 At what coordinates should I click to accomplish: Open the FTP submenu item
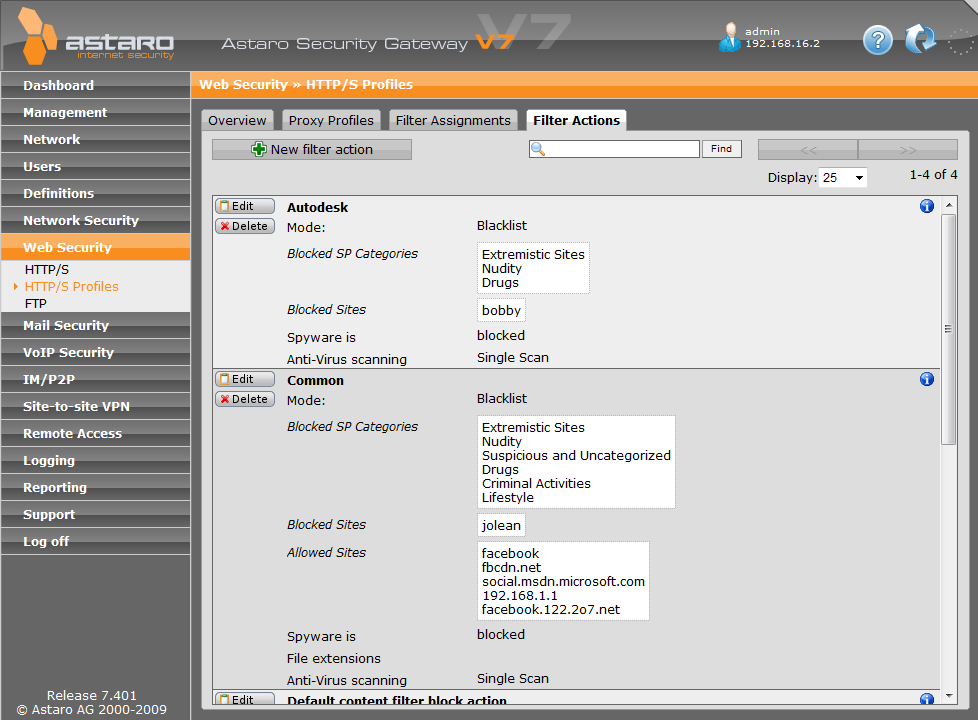pos(36,303)
